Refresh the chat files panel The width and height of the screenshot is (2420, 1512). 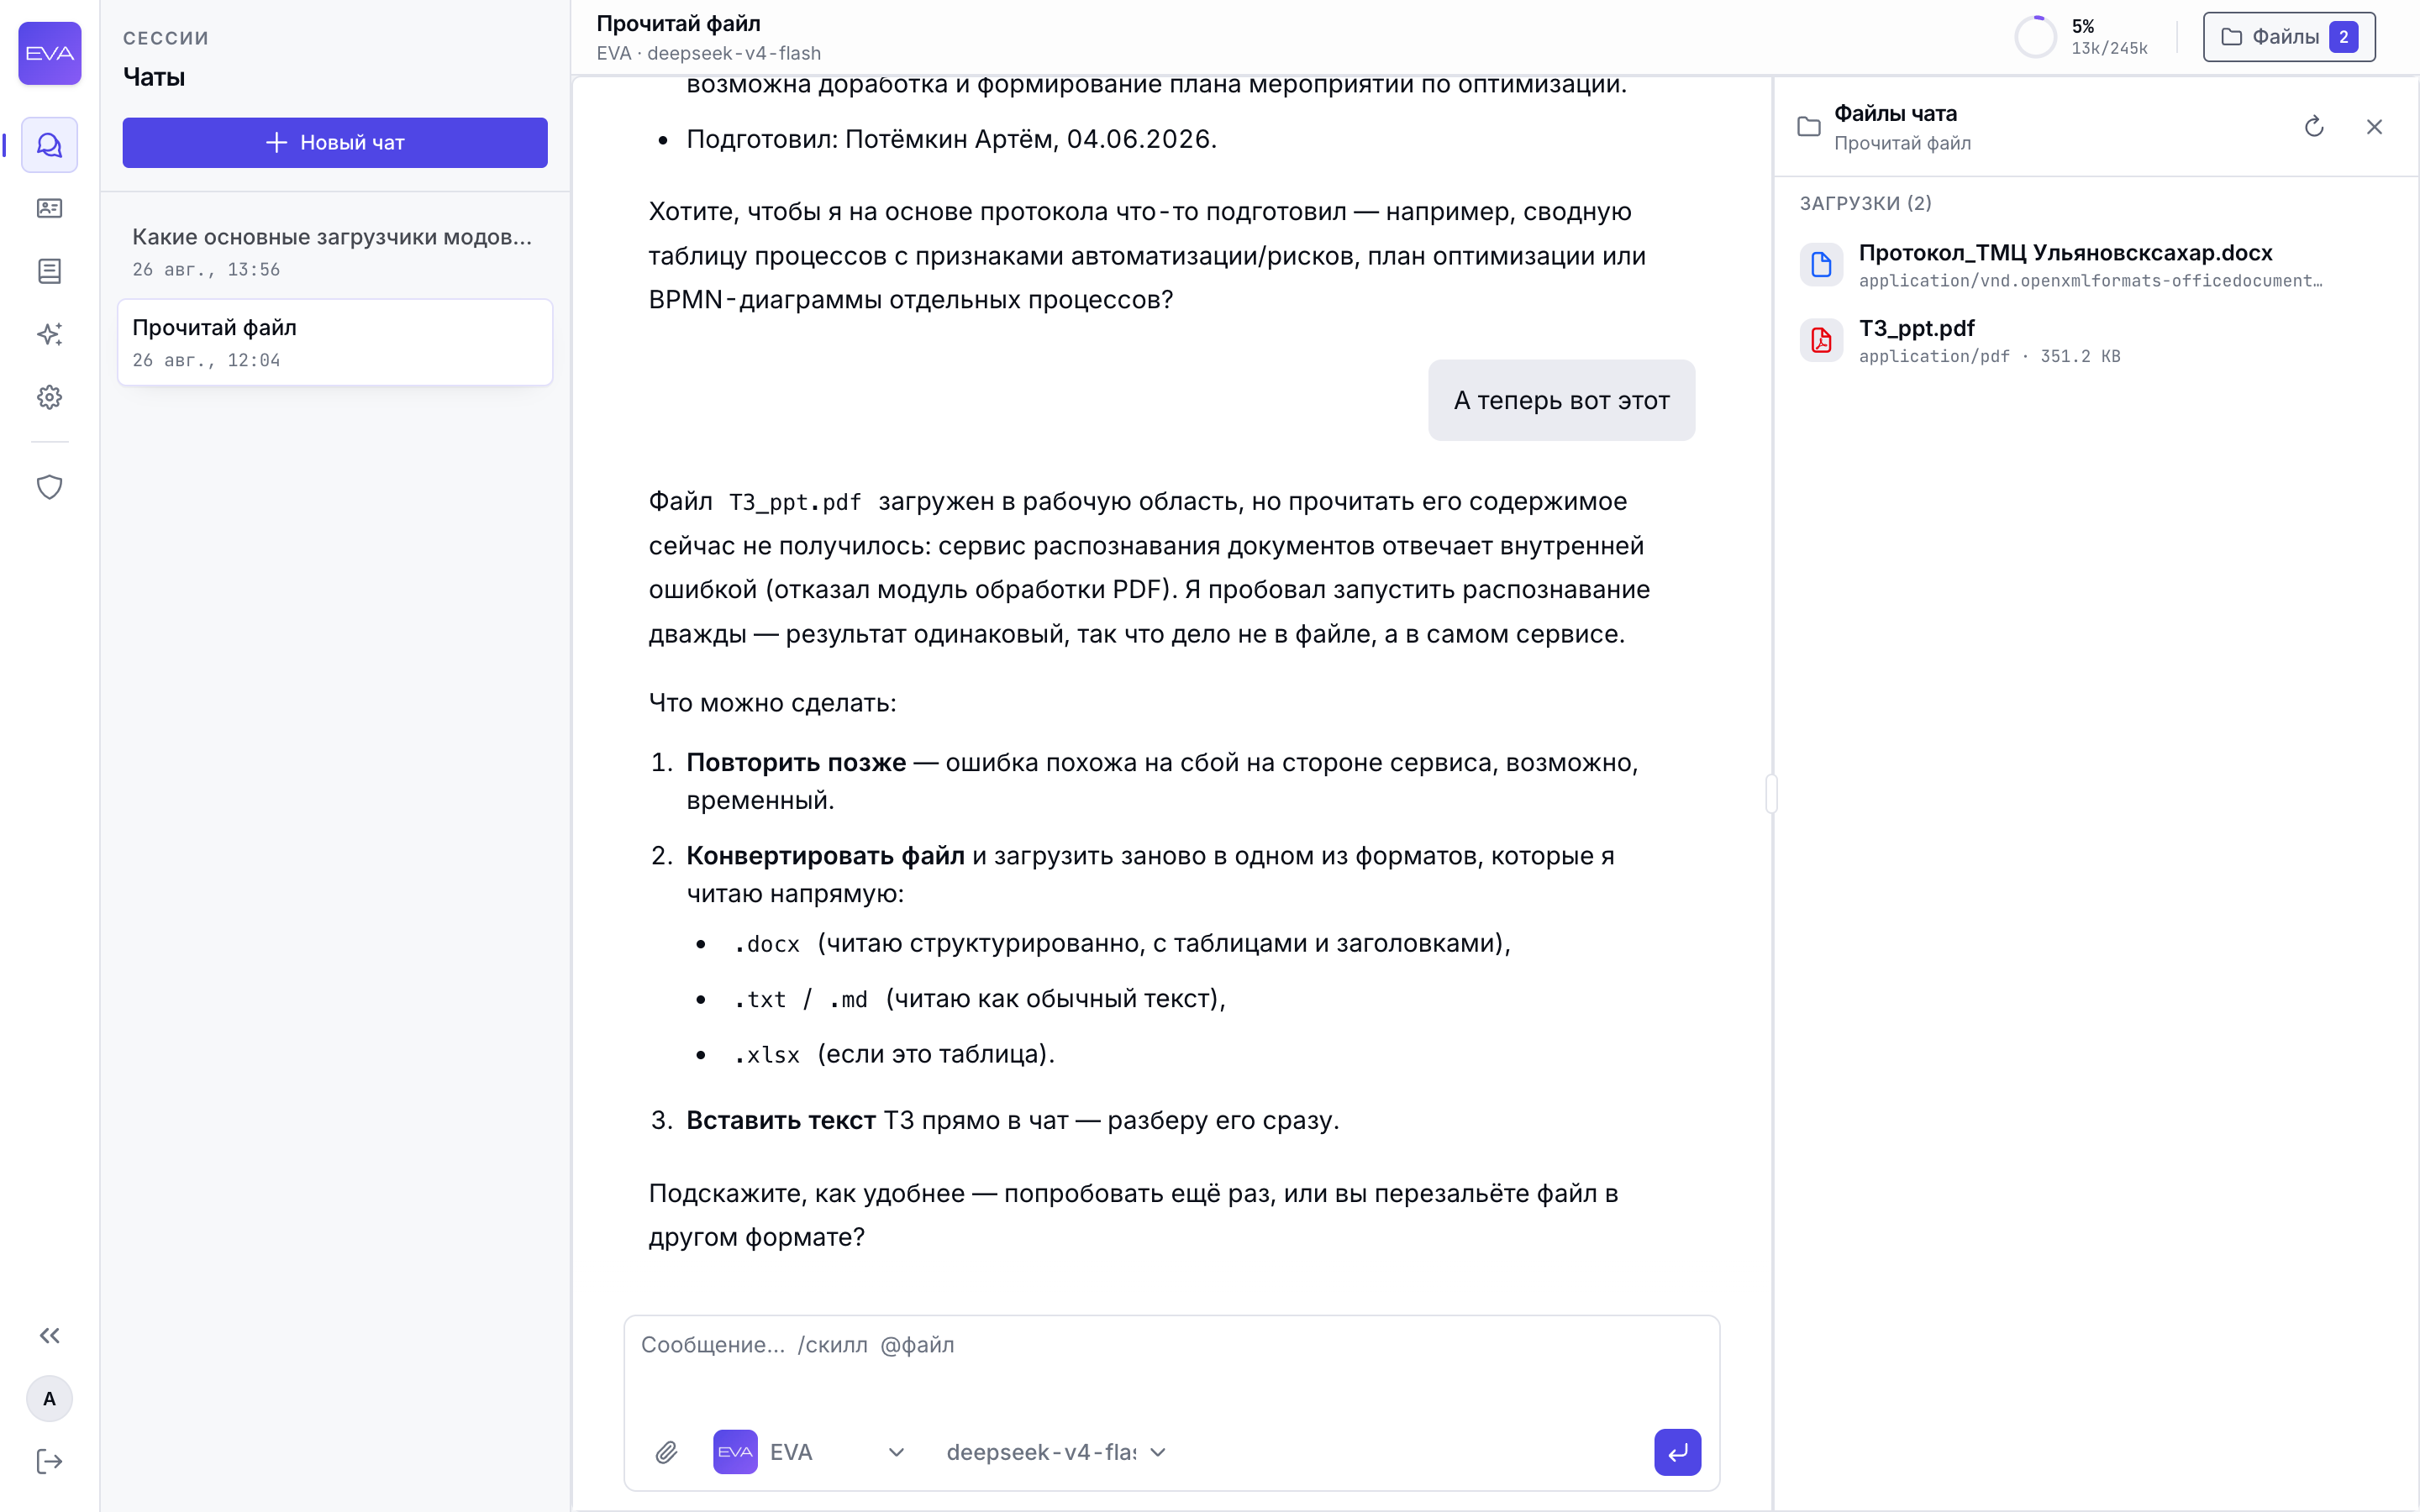[x=2314, y=127]
